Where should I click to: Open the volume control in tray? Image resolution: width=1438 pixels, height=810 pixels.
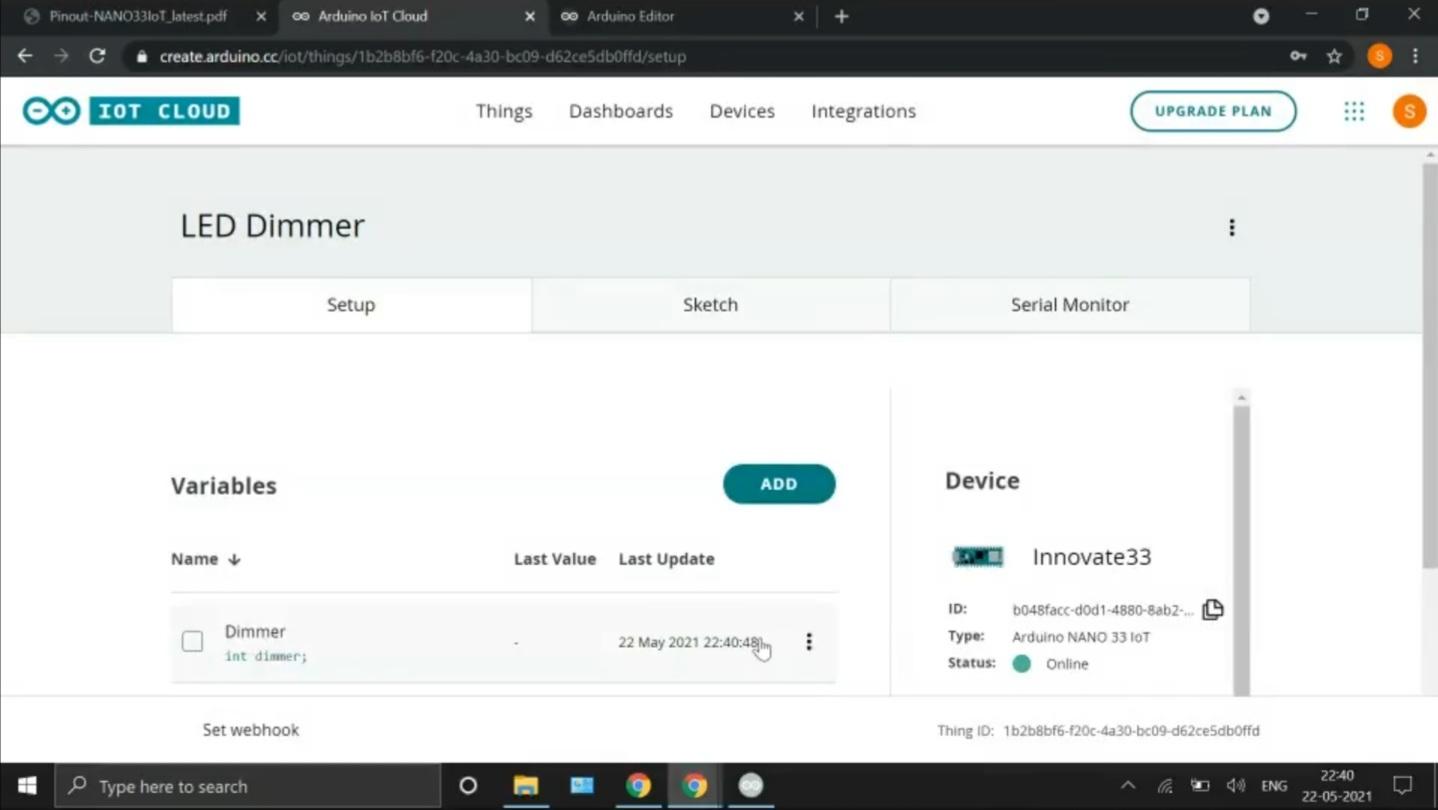click(1236, 786)
